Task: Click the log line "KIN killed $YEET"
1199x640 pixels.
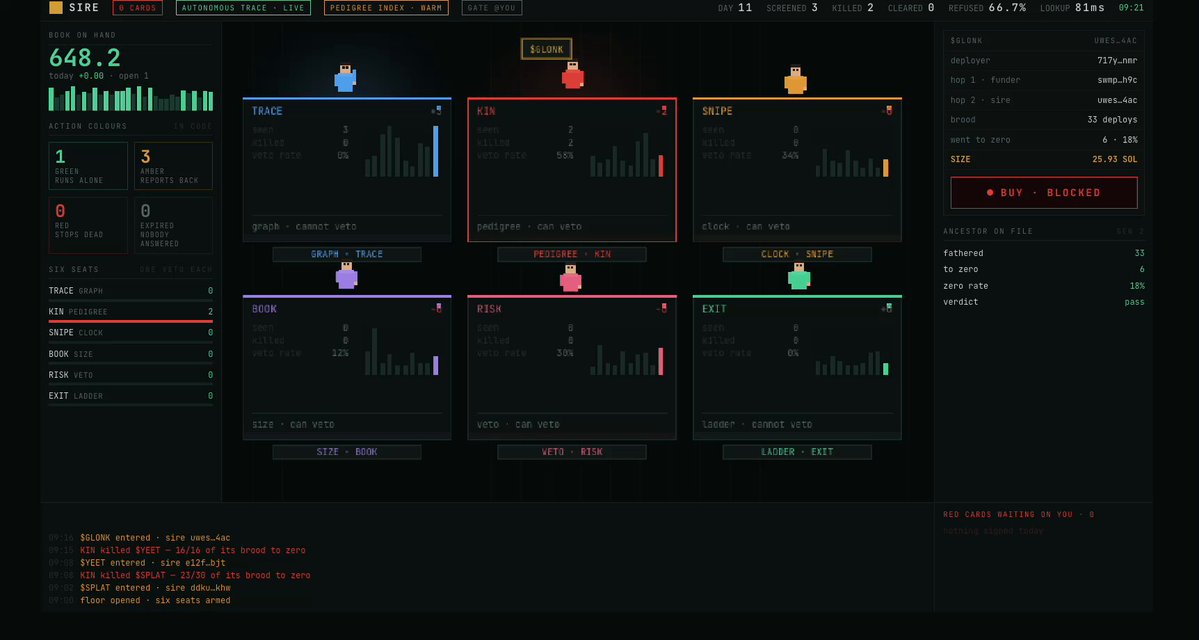Action: point(193,551)
